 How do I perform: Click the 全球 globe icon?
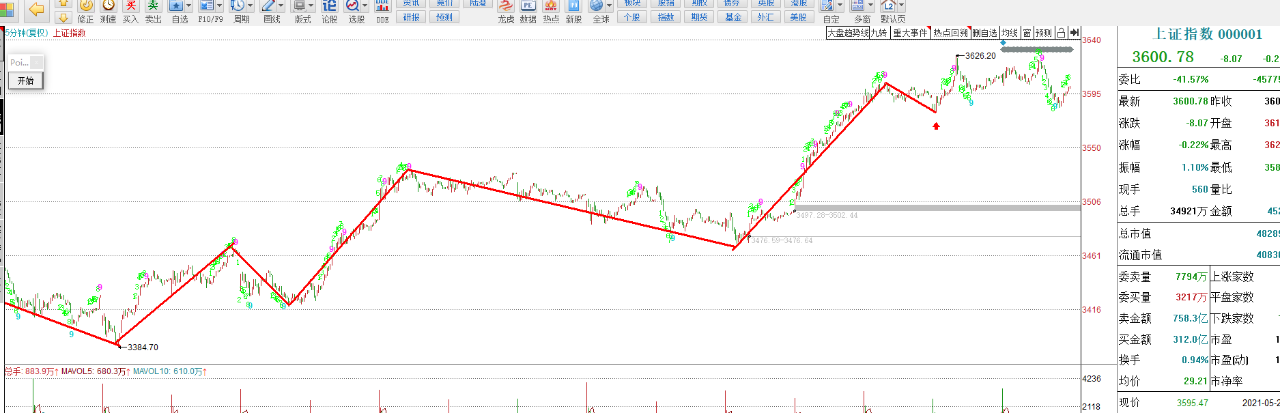(x=596, y=5)
